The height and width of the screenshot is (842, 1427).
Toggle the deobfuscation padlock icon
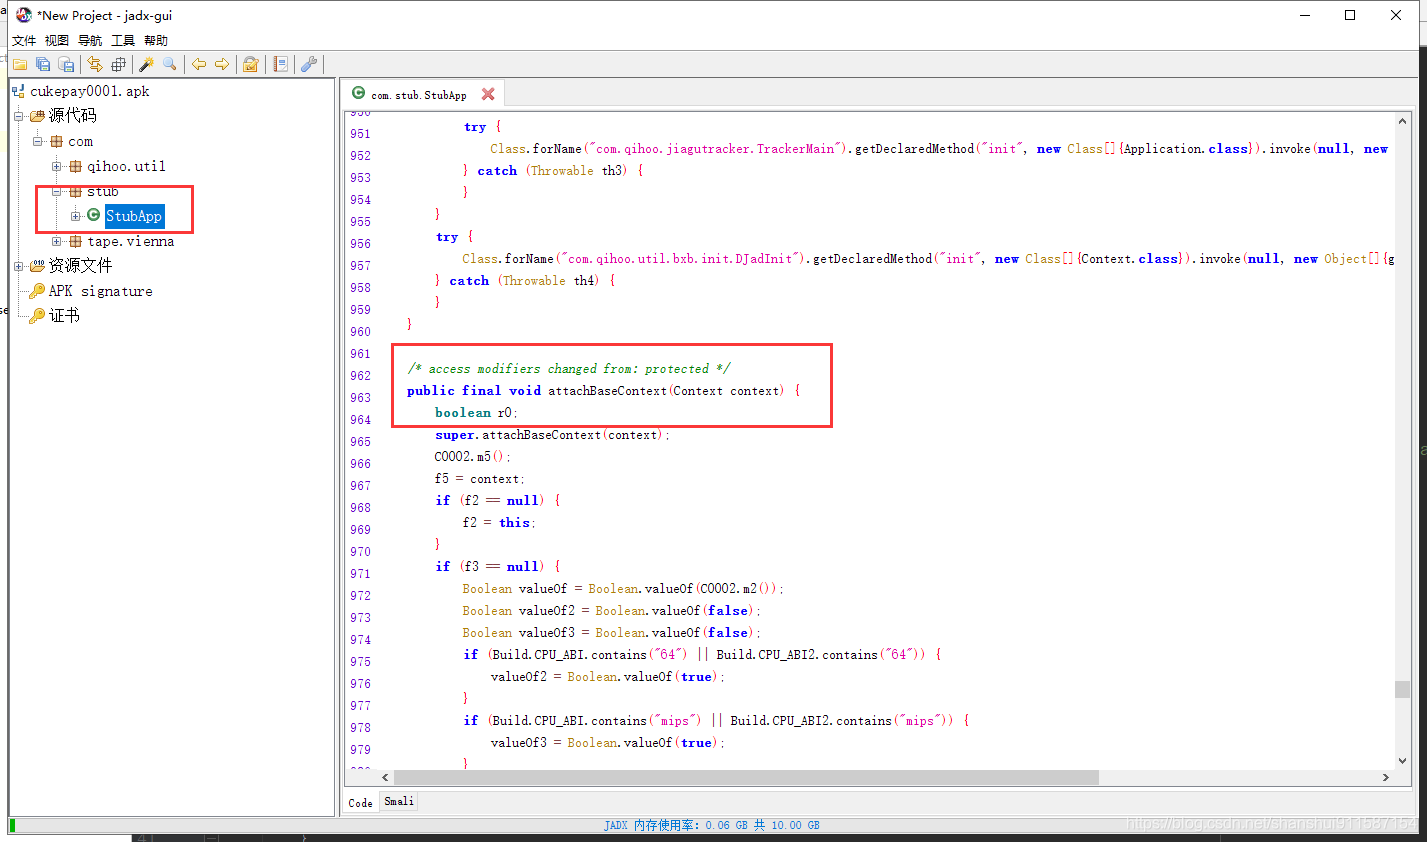[251, 64]
